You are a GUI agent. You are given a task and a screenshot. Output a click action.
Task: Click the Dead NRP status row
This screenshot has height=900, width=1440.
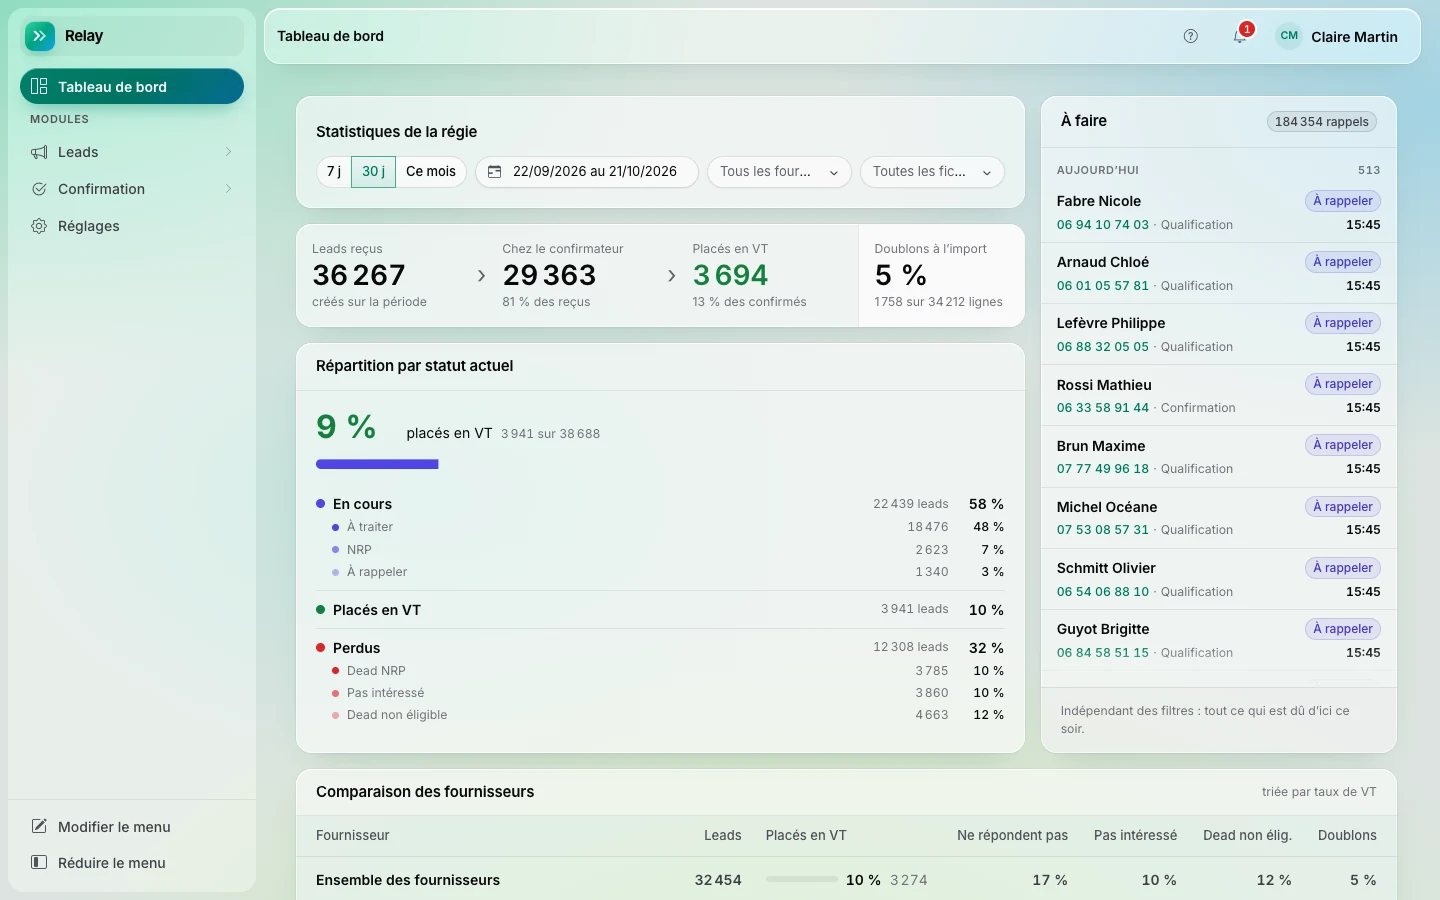click(x=660, y=671)
